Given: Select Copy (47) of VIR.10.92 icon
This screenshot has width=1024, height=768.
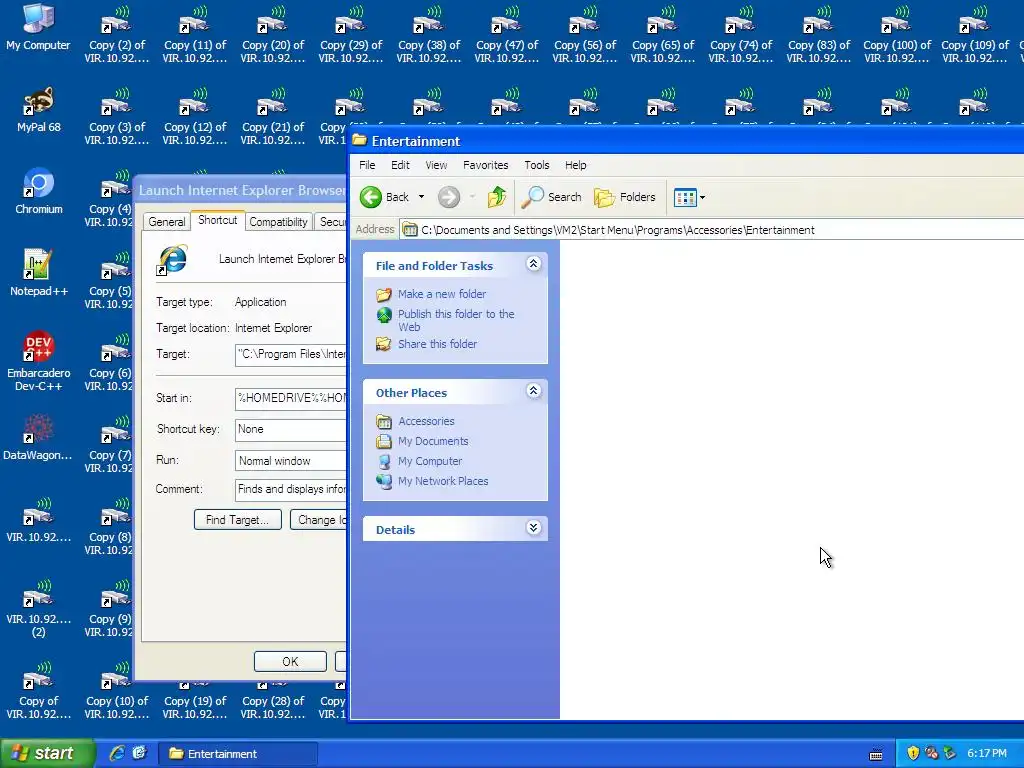Looking at the screenshot, I should pos(507,35).
